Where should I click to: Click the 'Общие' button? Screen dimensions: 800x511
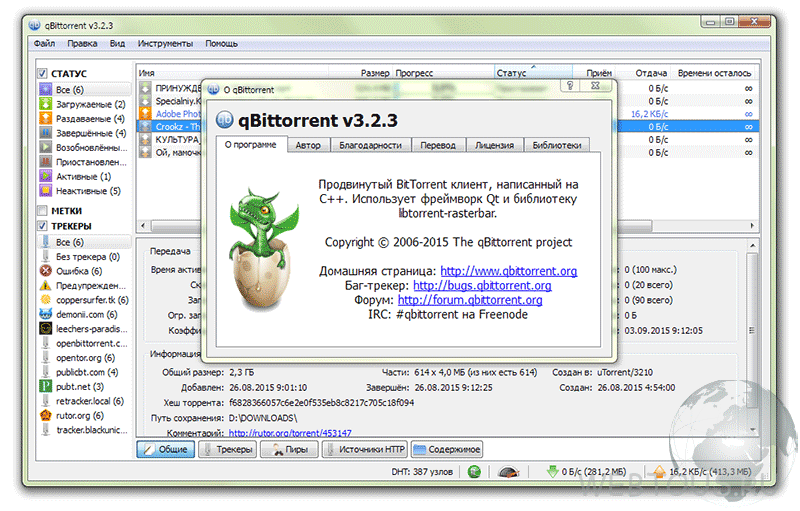[166, 449]
